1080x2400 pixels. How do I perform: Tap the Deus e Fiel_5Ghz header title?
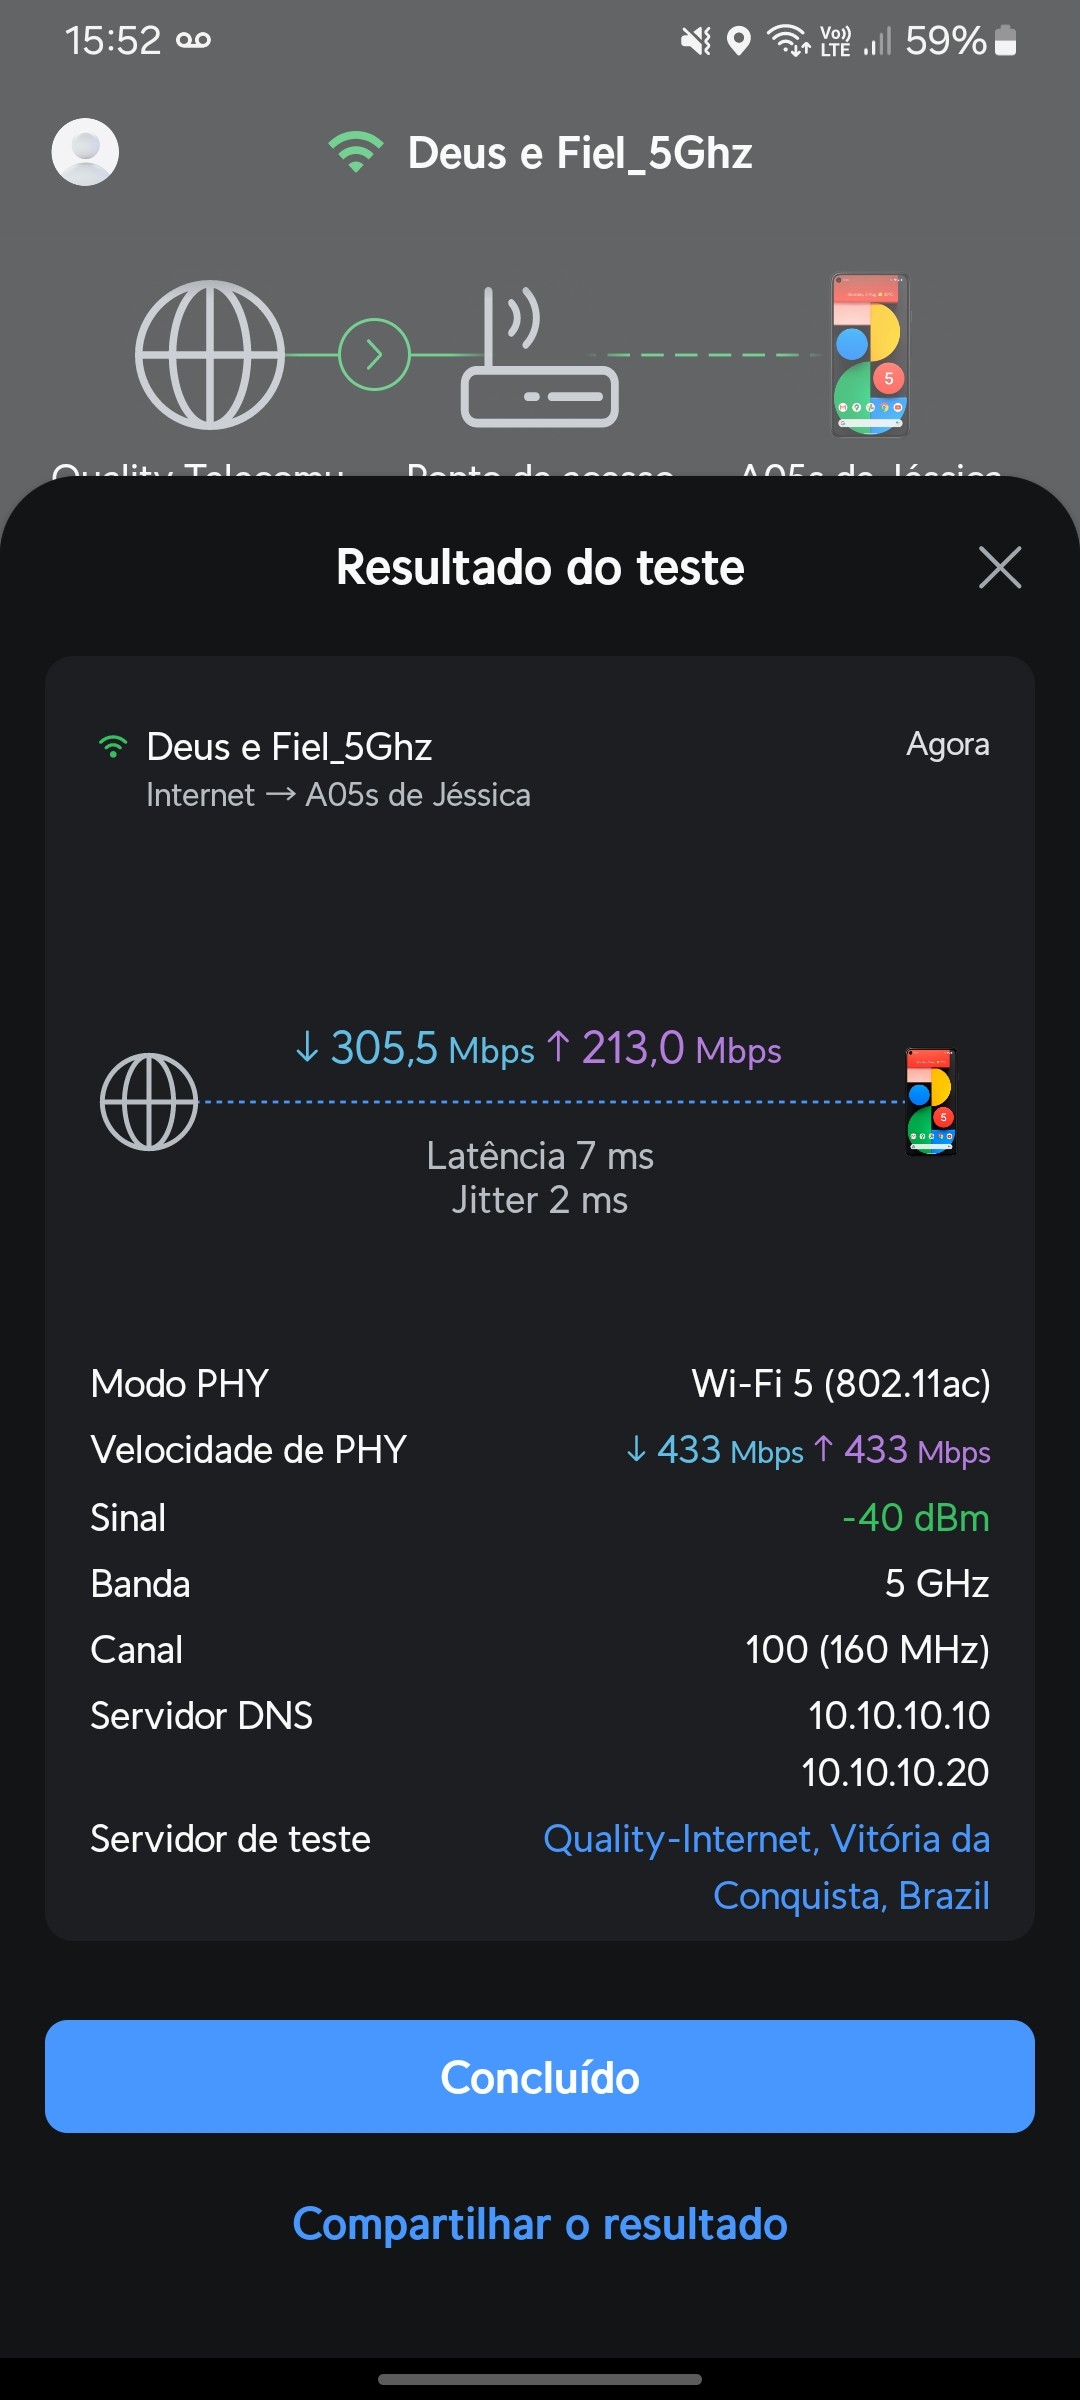tap(579, 153)
